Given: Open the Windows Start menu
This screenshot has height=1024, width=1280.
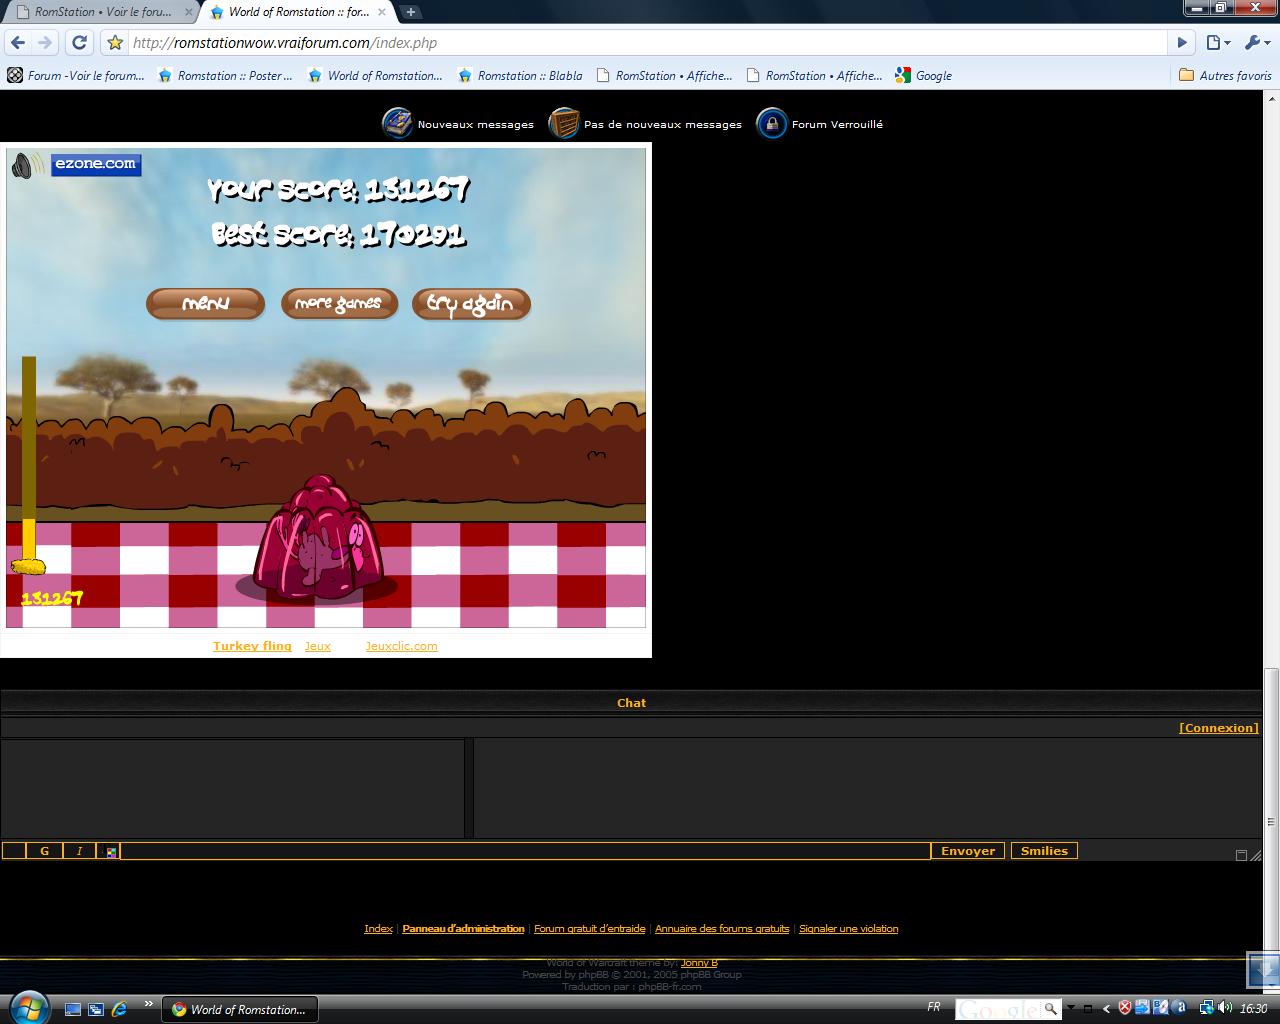Looking at the screenshot, I should pos(27,1006).
